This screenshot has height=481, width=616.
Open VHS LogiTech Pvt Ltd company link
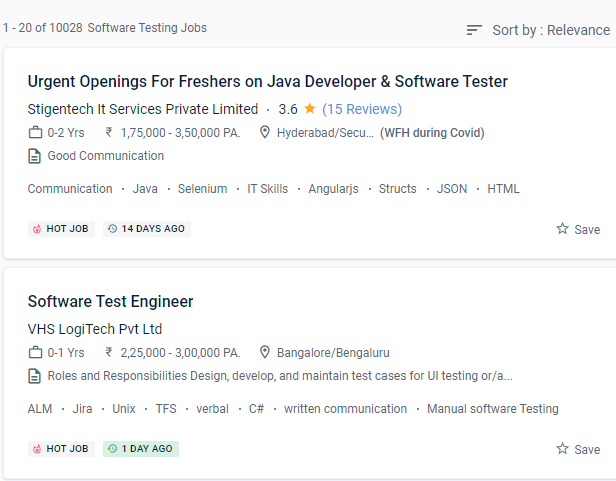pyautogui.click(x=94, y=329)
